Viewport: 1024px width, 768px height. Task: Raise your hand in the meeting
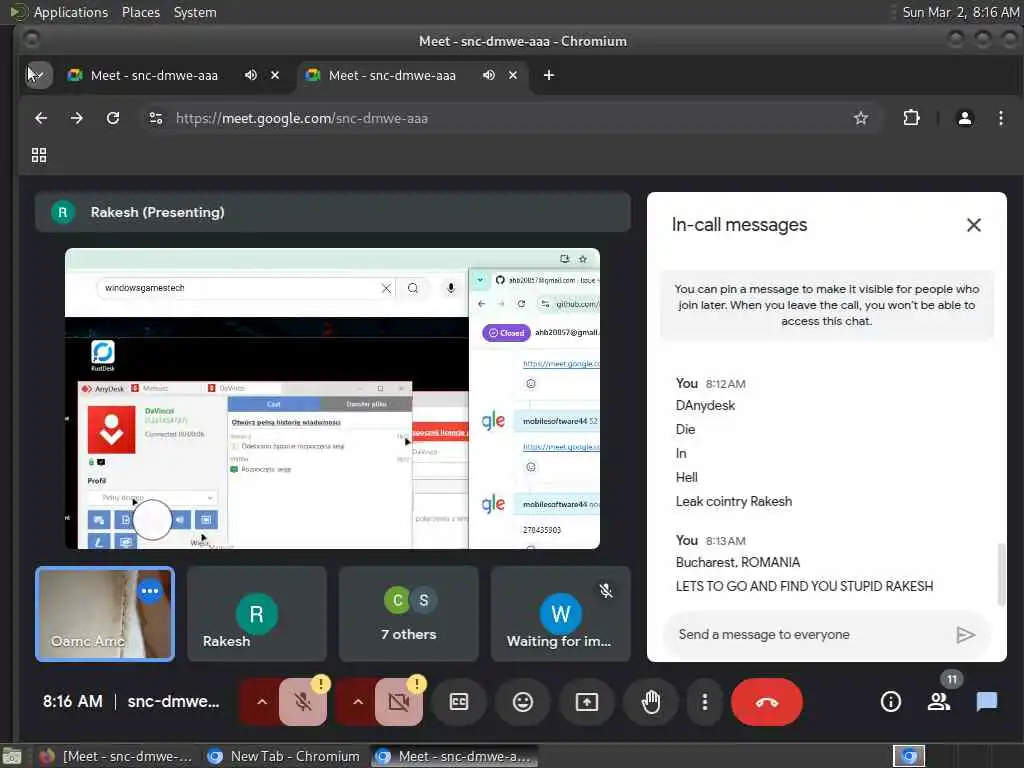coord(650,702)
